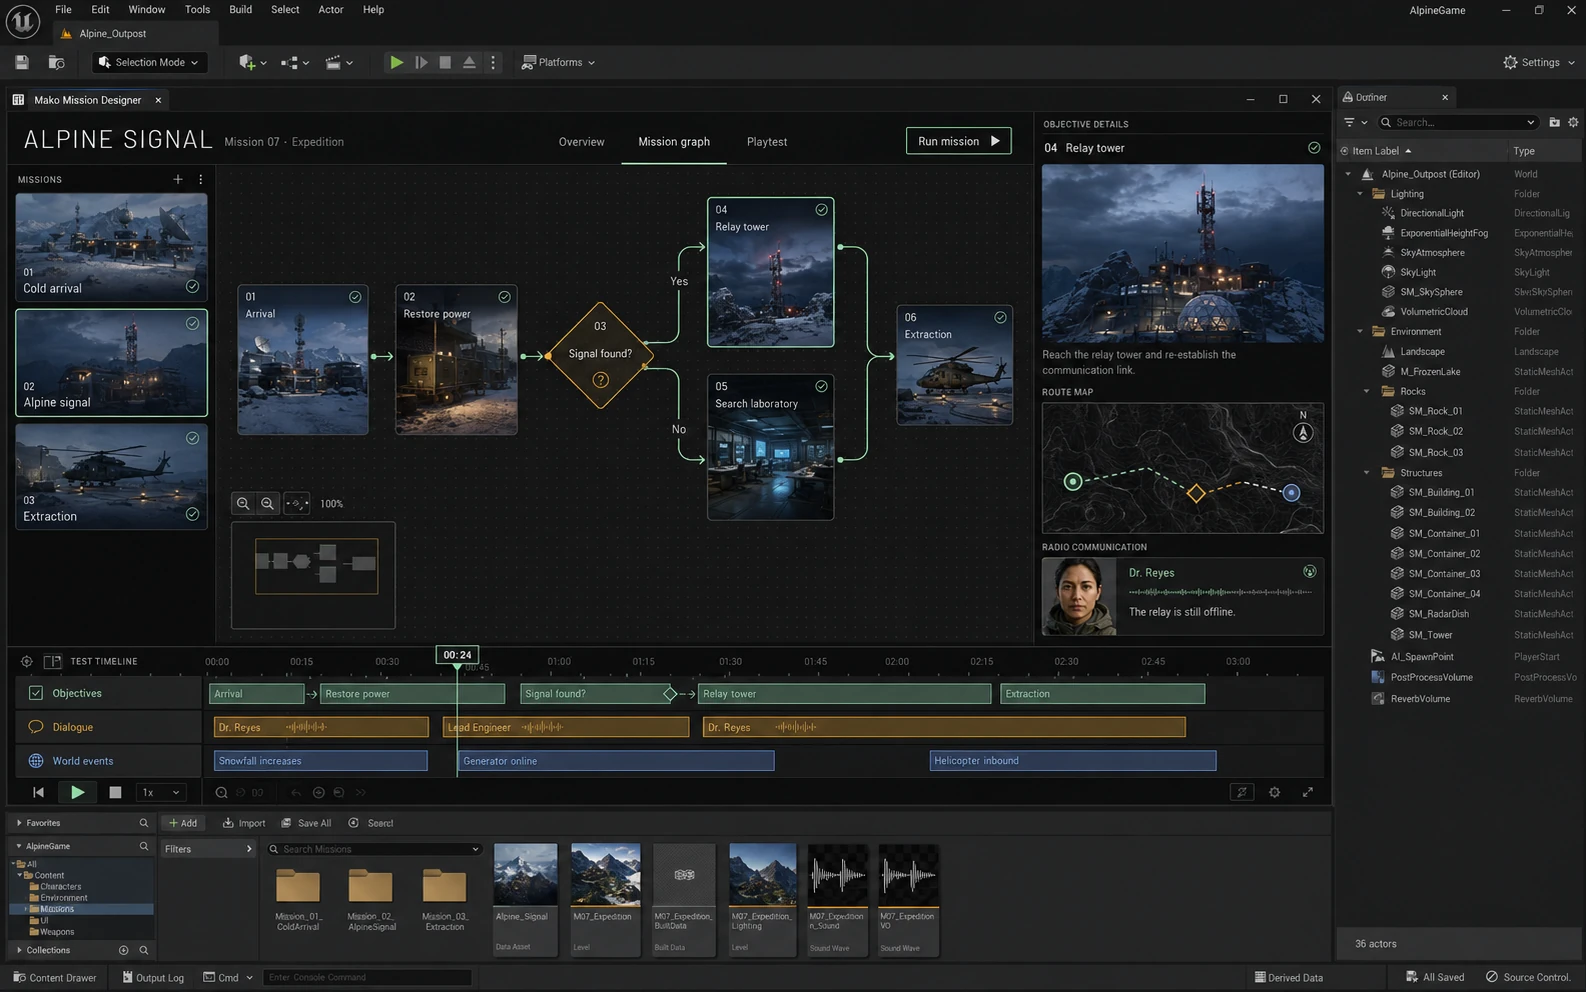Click the north compass on the route map

tap(1302, 432)
